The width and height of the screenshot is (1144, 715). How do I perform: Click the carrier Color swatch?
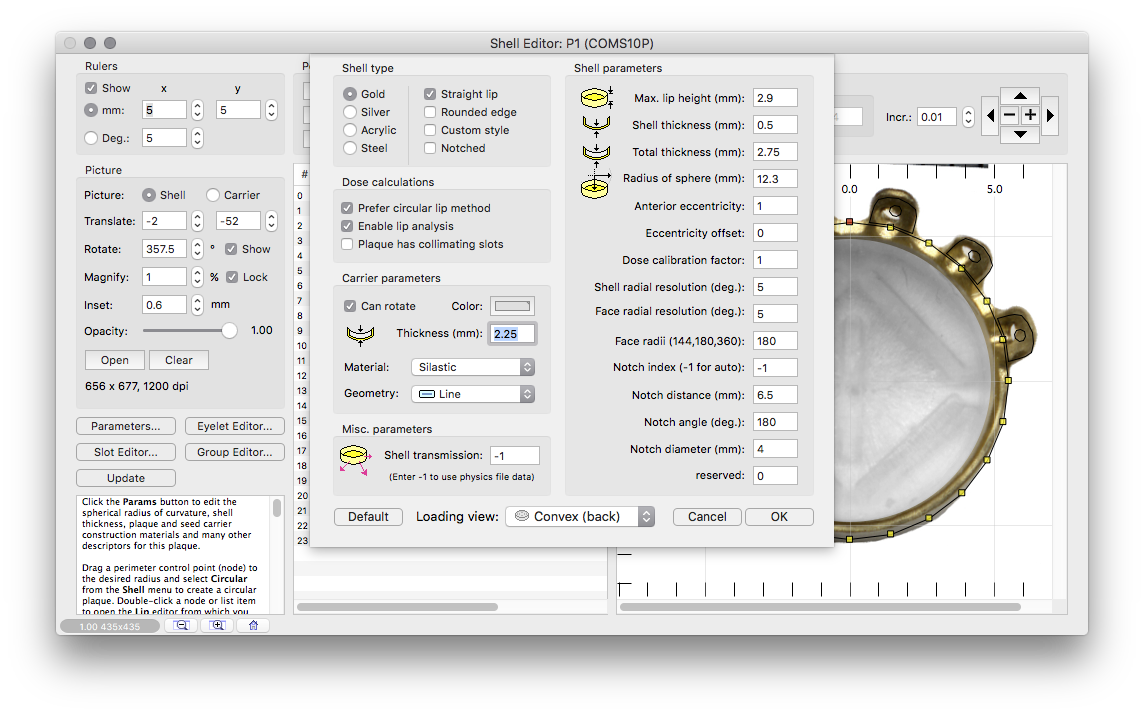(x=512, y=306)
